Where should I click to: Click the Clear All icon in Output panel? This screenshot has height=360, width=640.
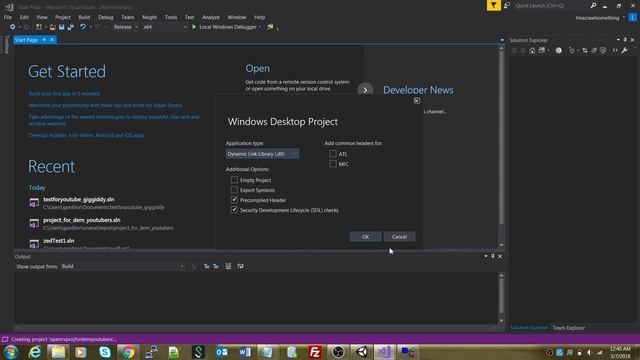click(x=228, y=266)
